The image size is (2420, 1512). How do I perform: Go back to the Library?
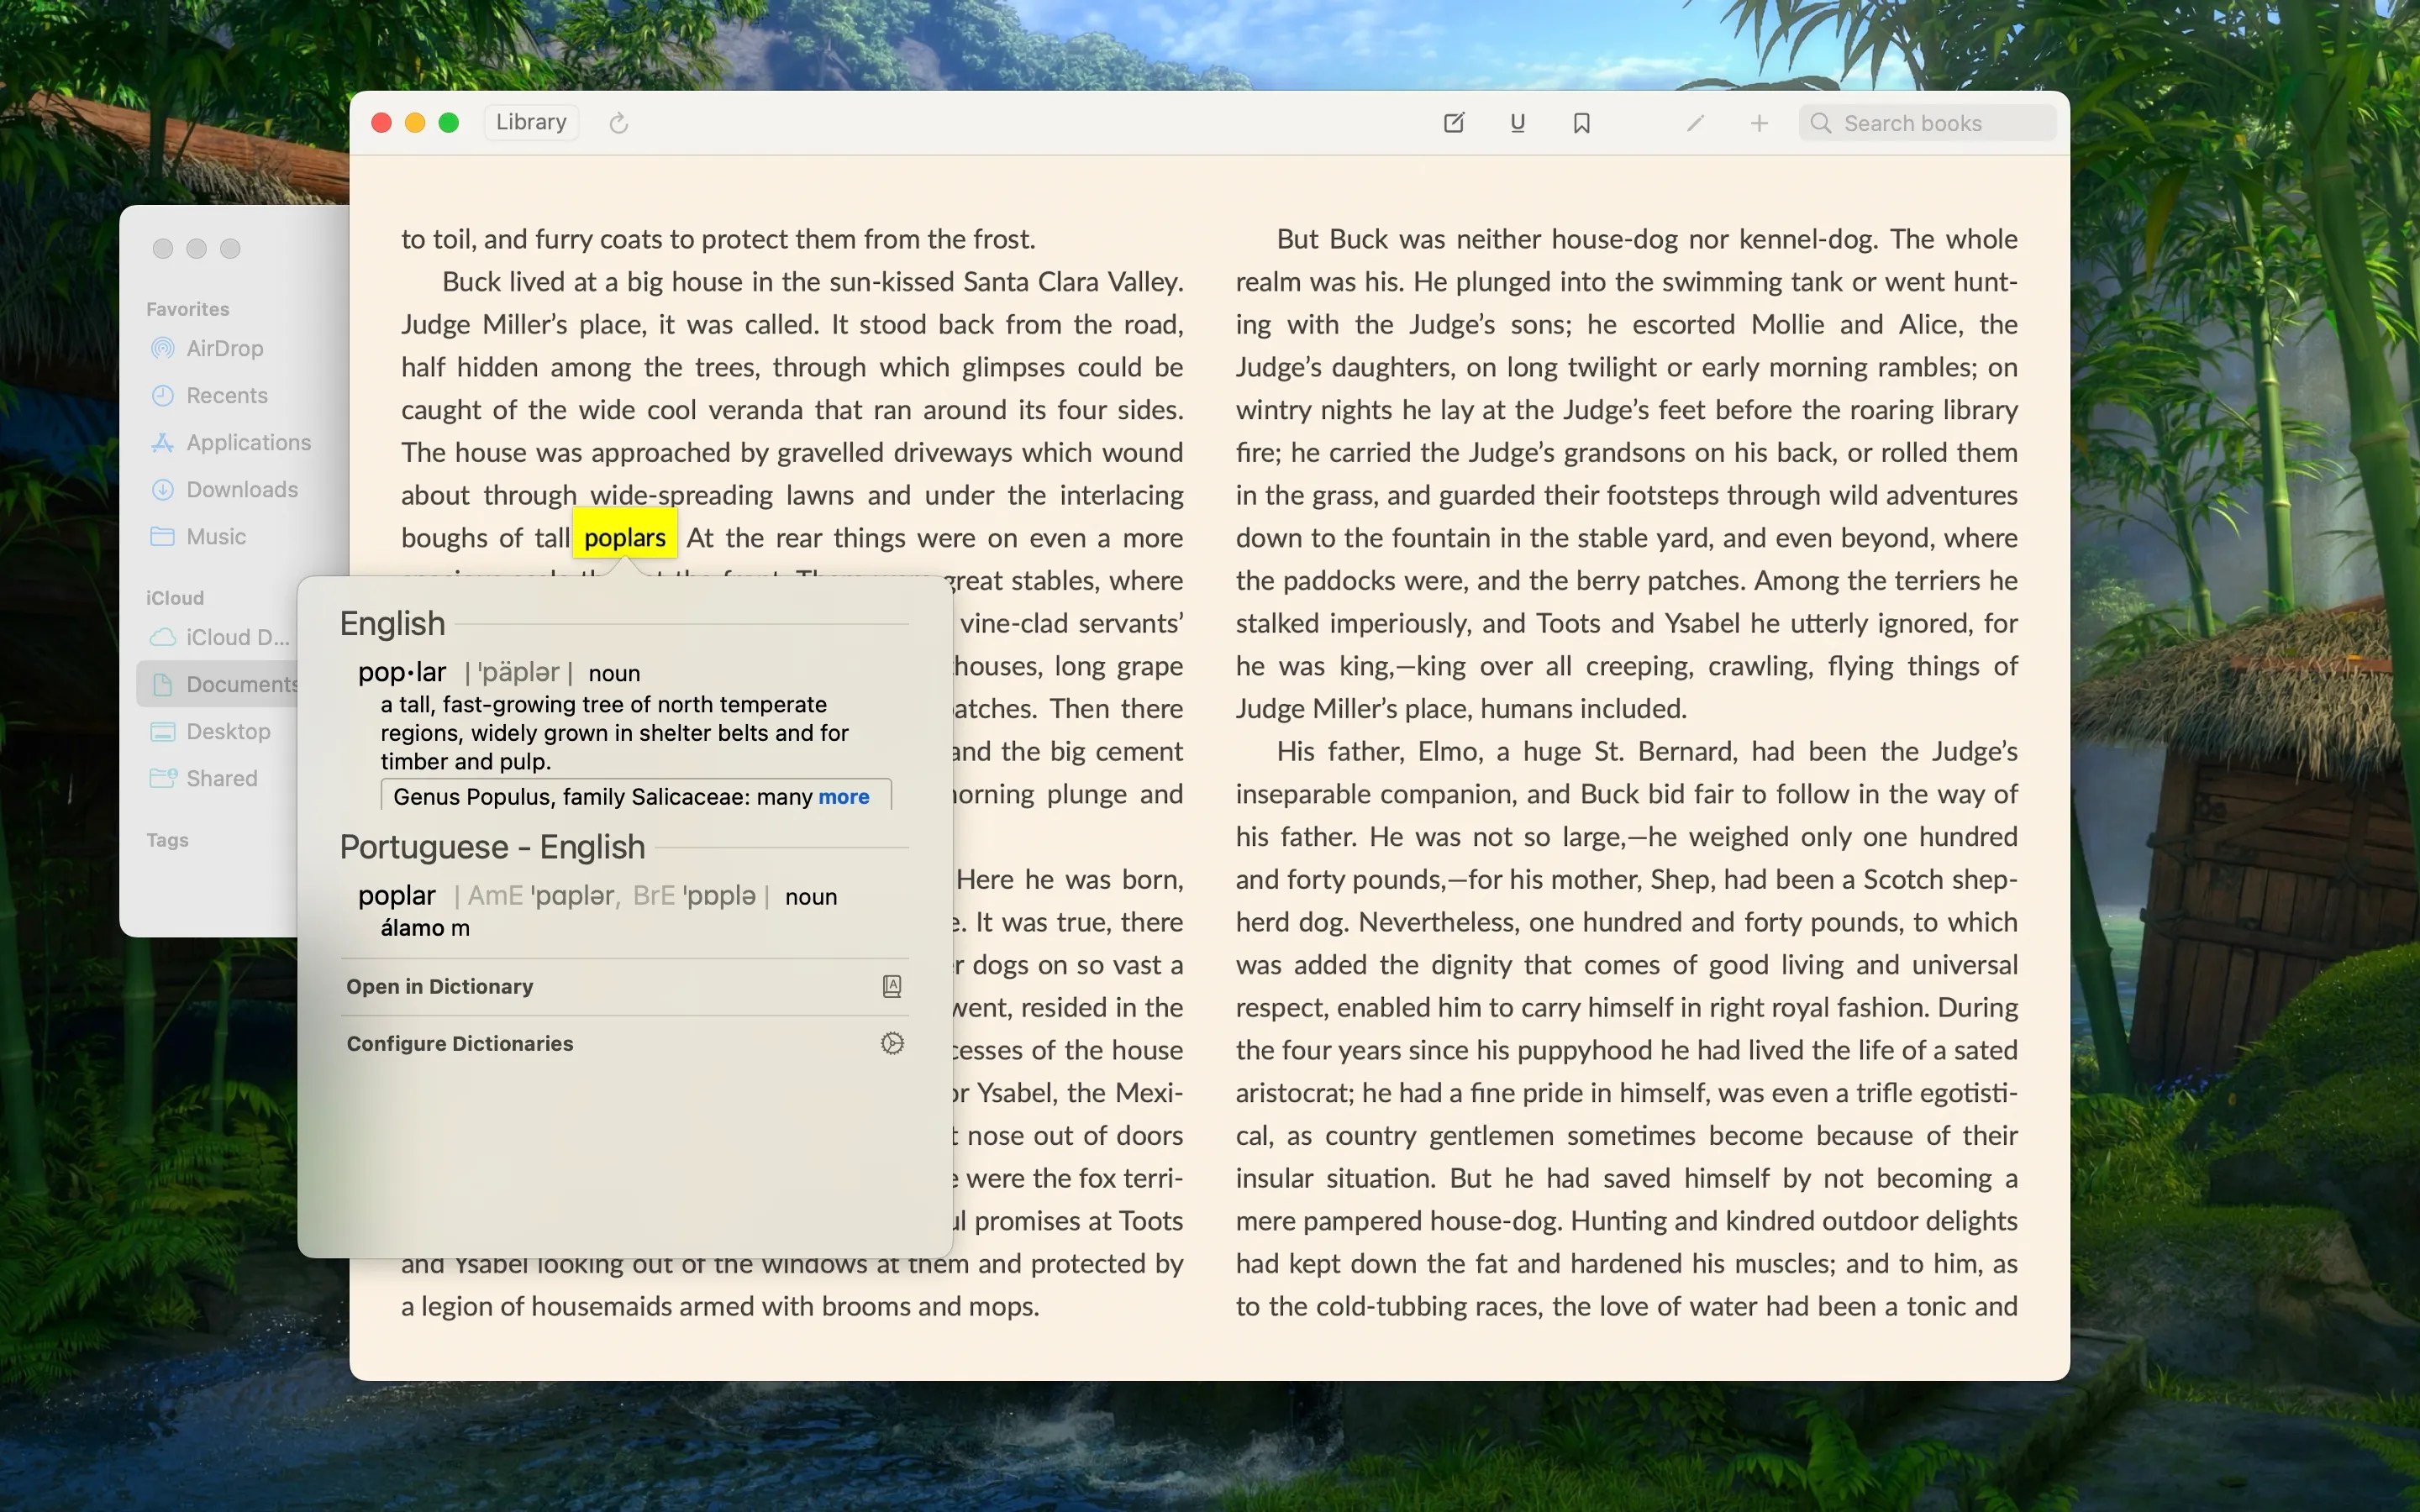click(x=530, y=122)
